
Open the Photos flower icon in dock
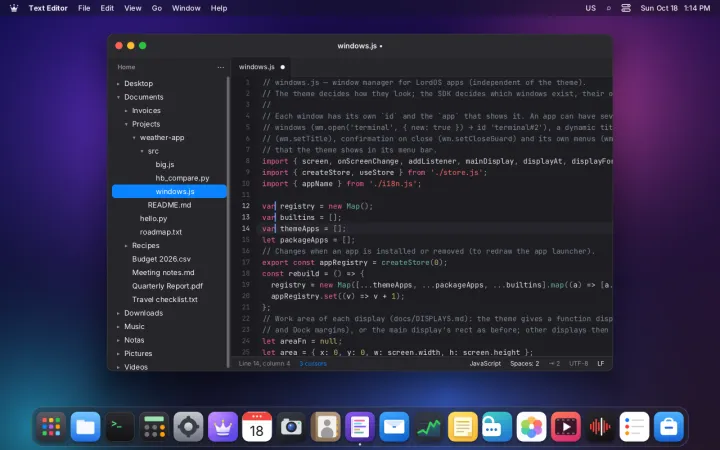tap(531, 427)
